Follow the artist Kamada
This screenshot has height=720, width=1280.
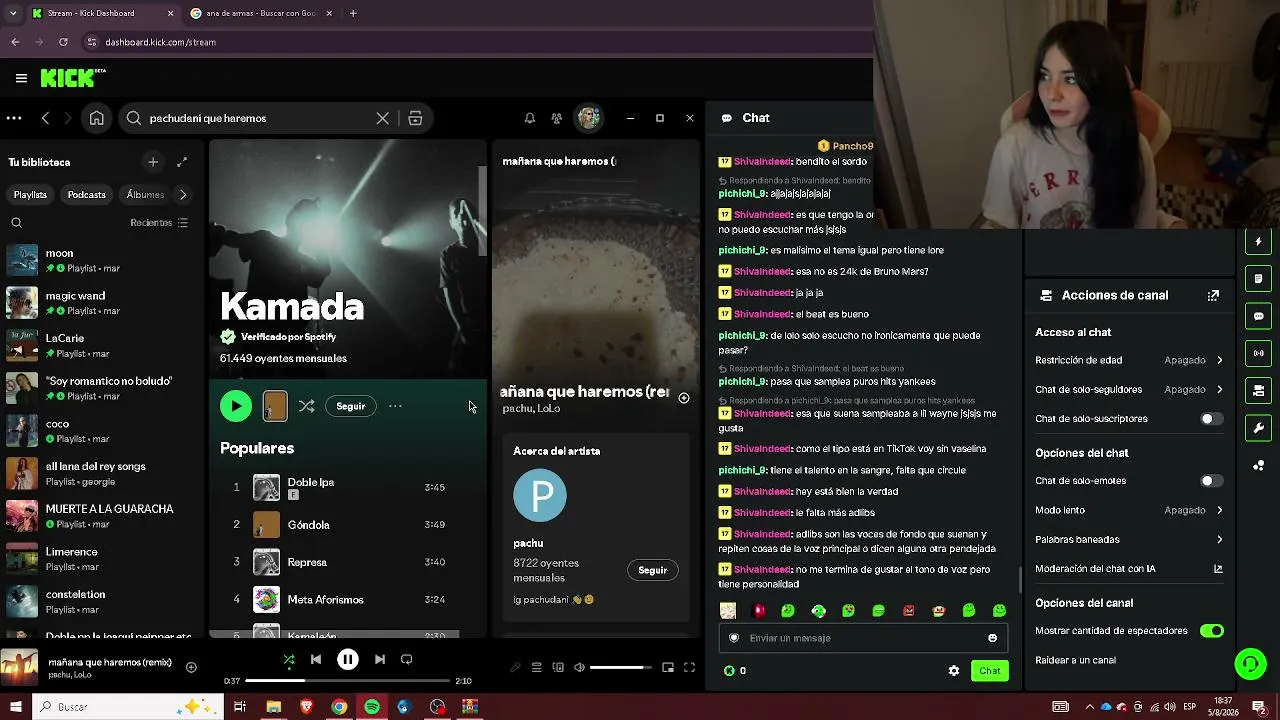(x=351, y=406)
